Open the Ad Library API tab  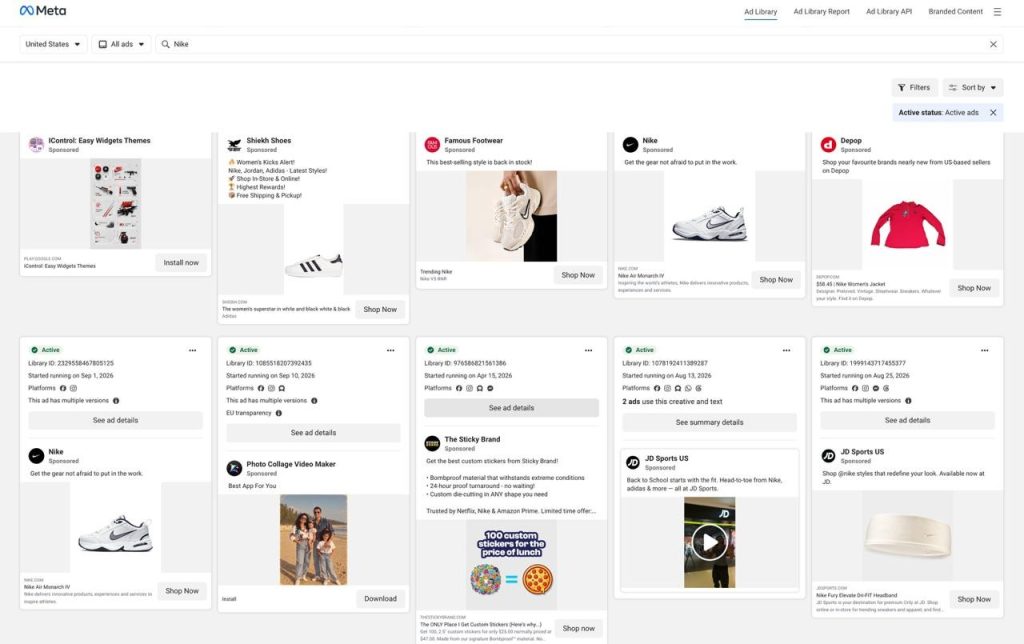pyautogui.click(x=889, y=12)
